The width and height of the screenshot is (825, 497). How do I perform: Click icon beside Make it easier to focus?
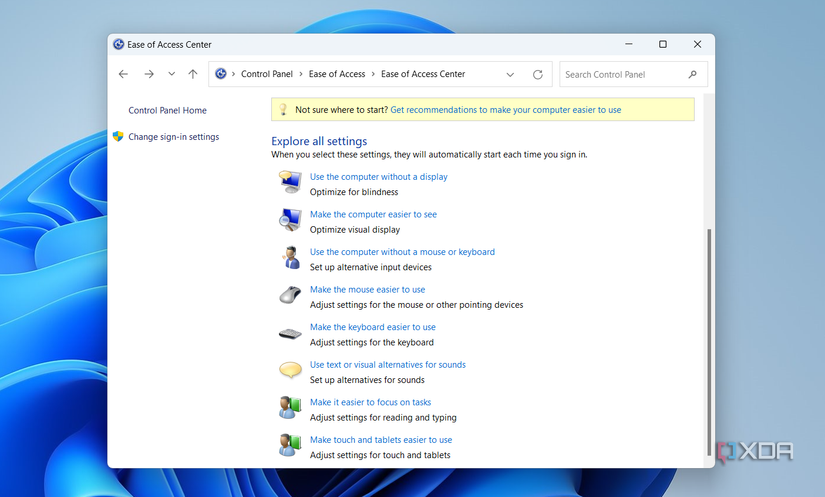[290, 408]
